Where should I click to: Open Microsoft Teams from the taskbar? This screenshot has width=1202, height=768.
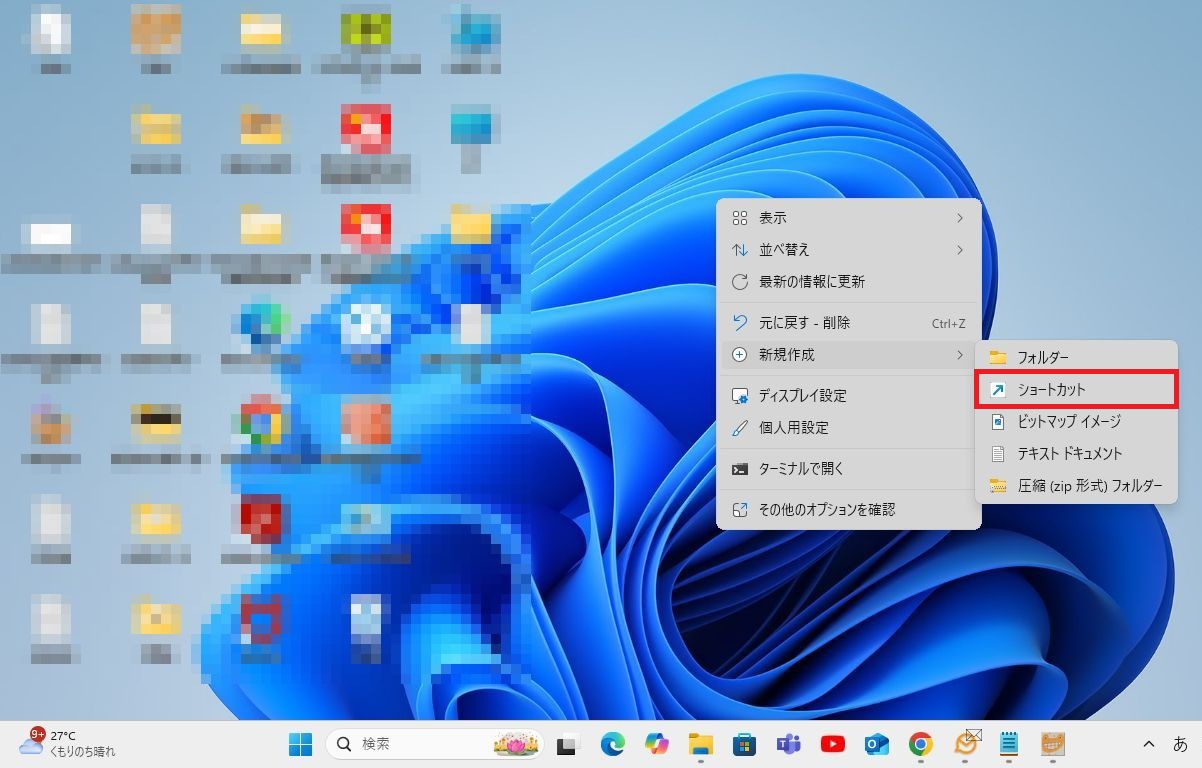[788, 744]
